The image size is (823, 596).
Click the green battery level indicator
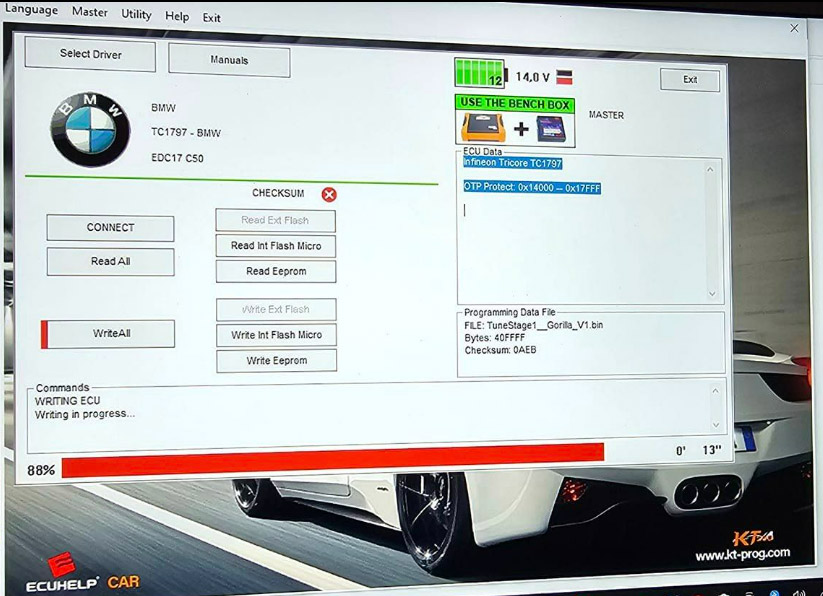pos(480,73)
